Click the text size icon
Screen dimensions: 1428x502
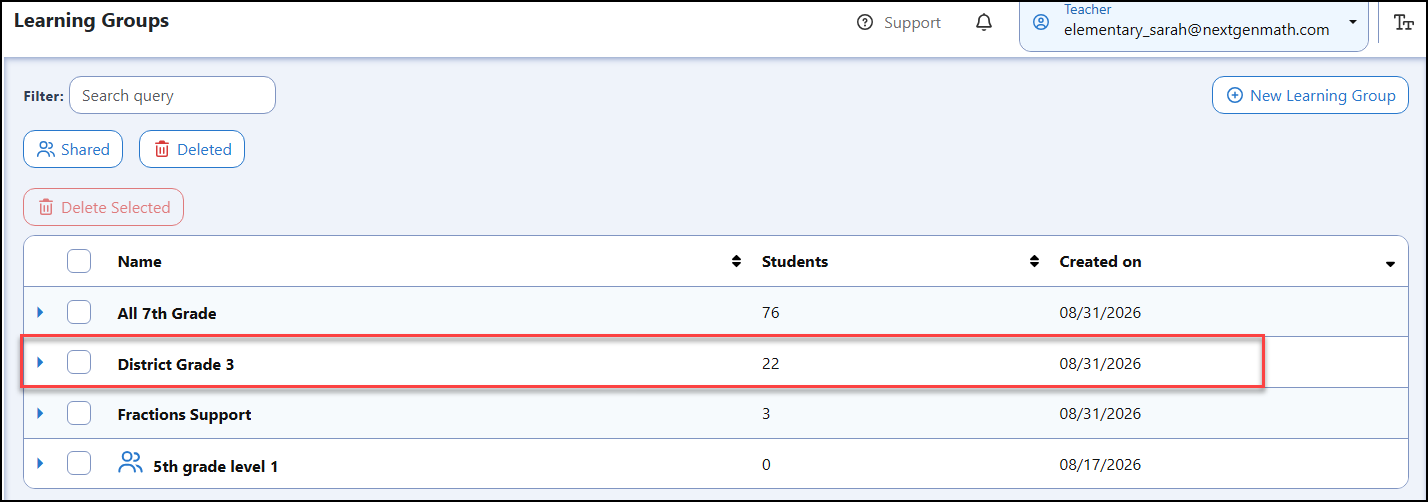[x=1403, y=23]
